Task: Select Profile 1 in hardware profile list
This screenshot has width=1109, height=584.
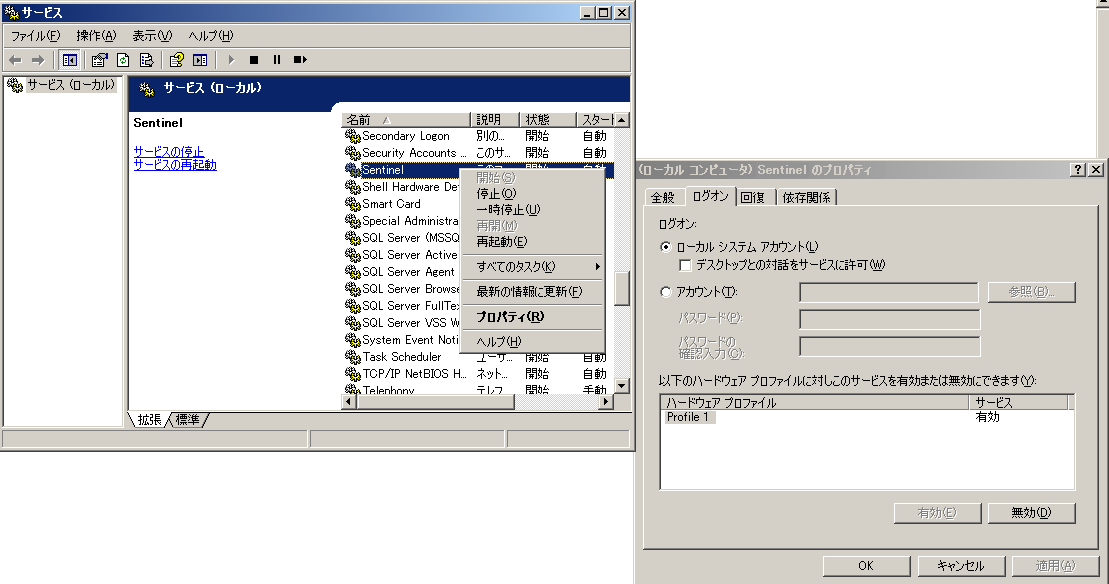Action: [689, 417]
